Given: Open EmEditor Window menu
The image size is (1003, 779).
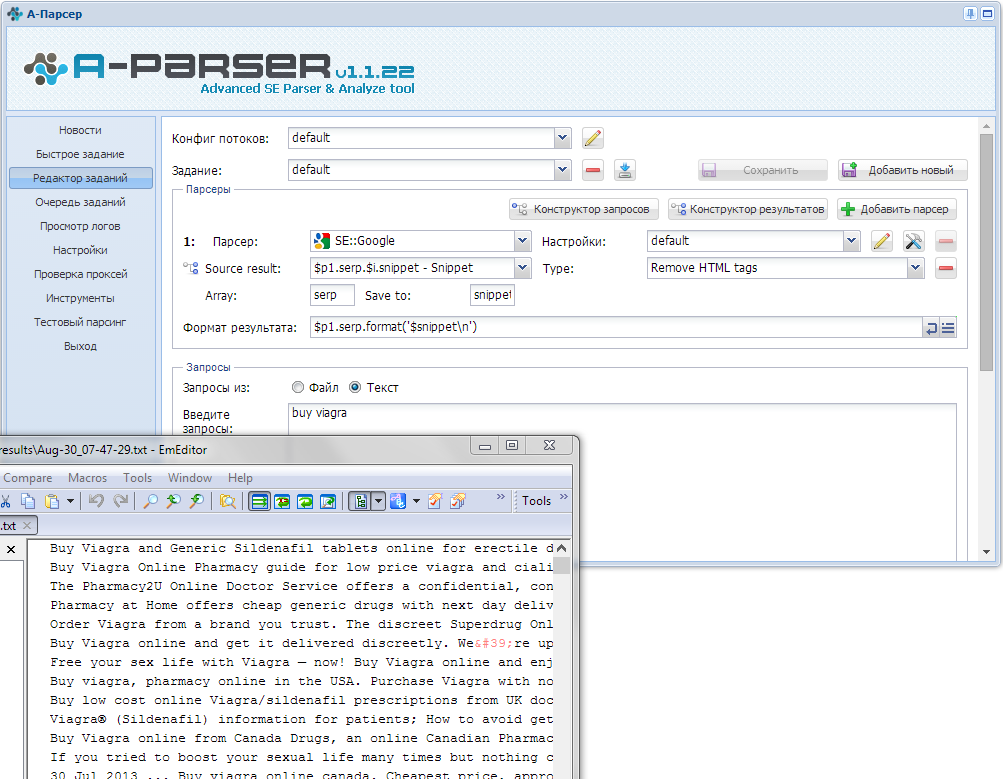Looking at the screenshot, I should click(190, 478).
